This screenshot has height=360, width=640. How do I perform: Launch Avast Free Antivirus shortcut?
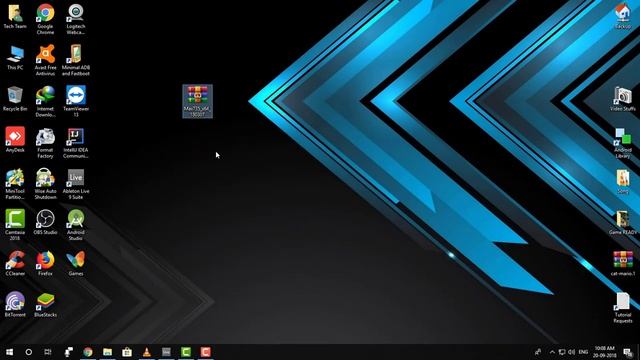pos(45,60)
